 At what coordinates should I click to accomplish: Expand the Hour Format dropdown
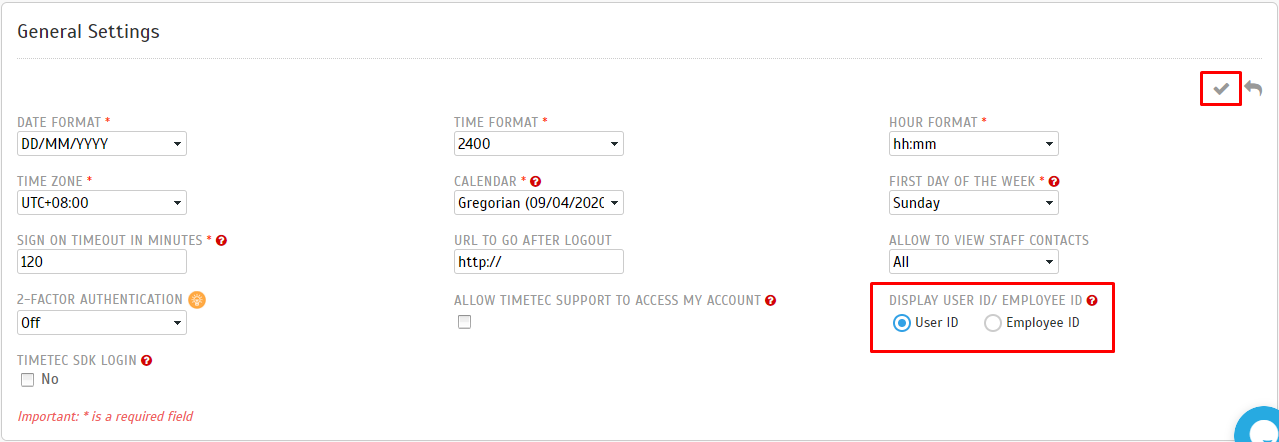(974, 144)
